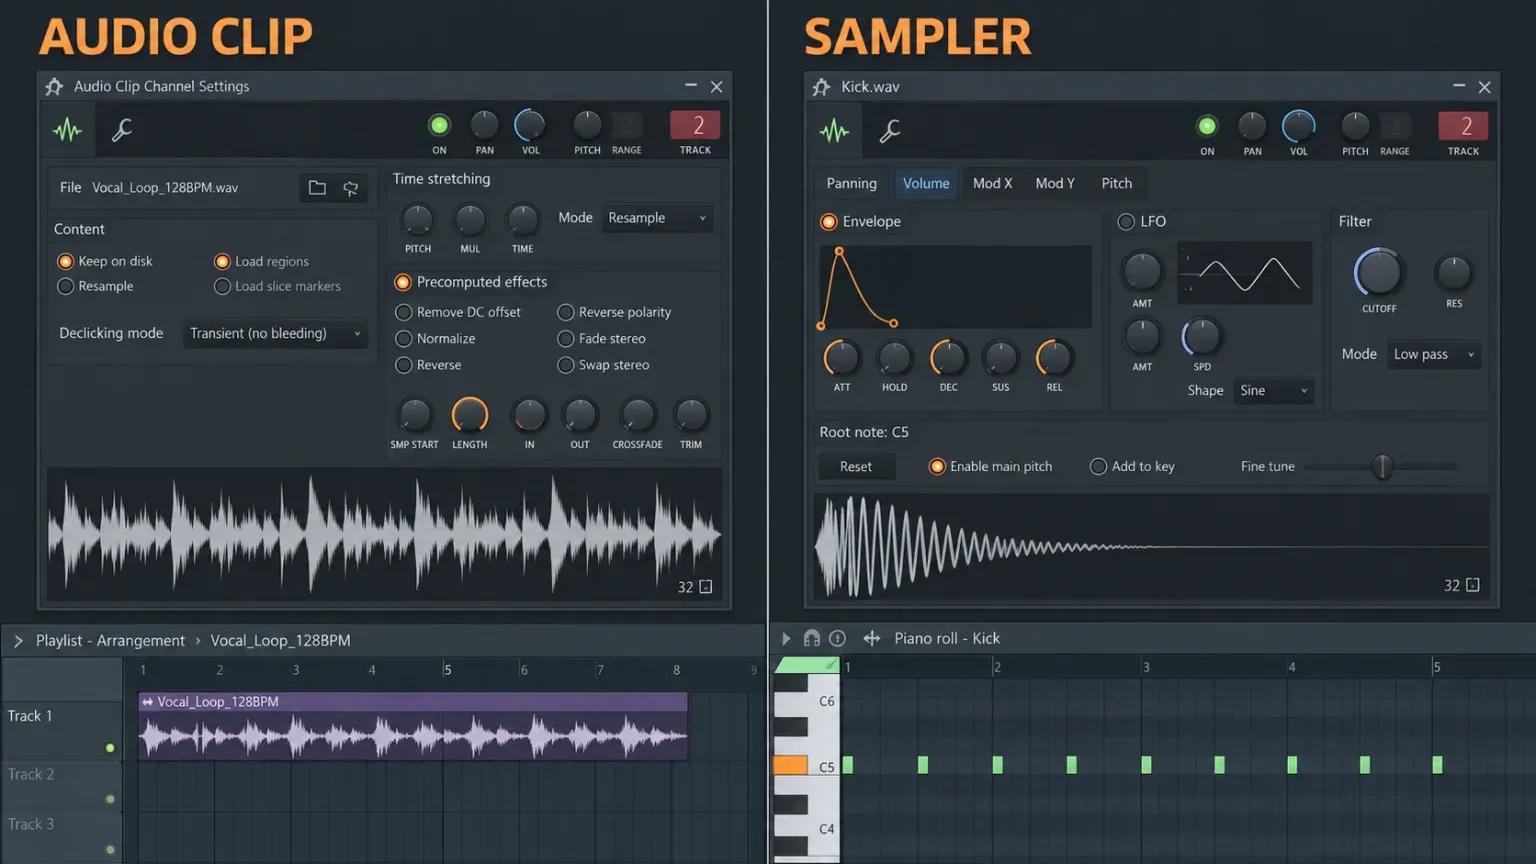Toggle the Envelope enable button
The image size is (1536, 864).
(829, 222)
